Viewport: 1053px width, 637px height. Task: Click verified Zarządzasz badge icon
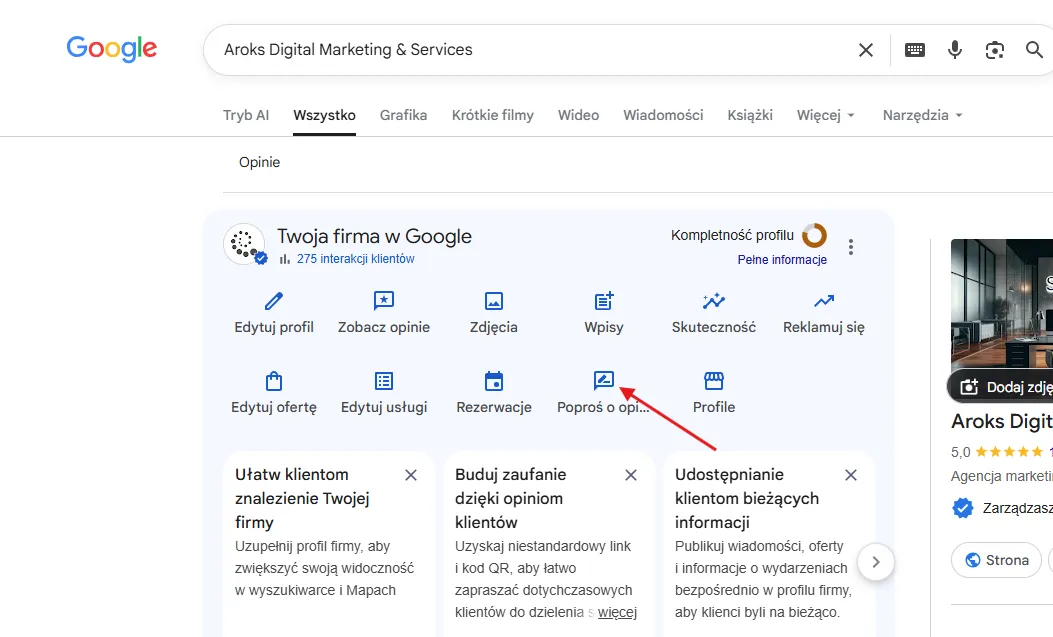pos(962,508)
